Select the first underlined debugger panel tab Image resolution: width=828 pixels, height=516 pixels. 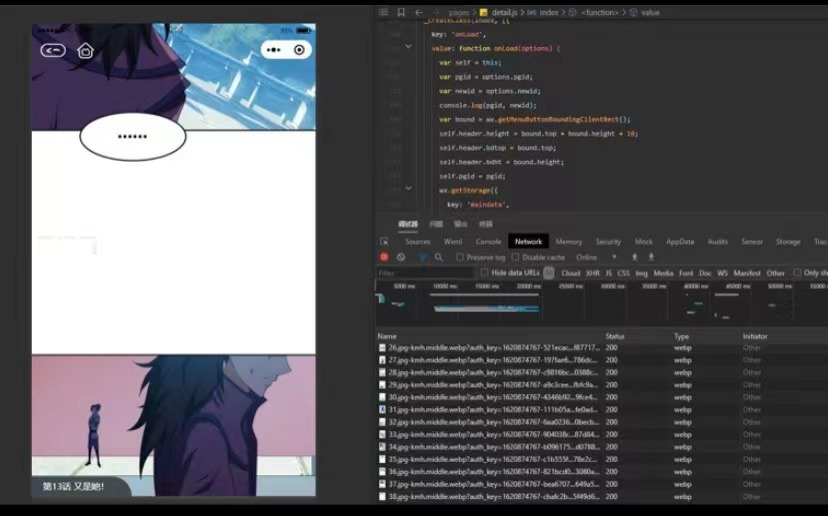pos(408,224)
